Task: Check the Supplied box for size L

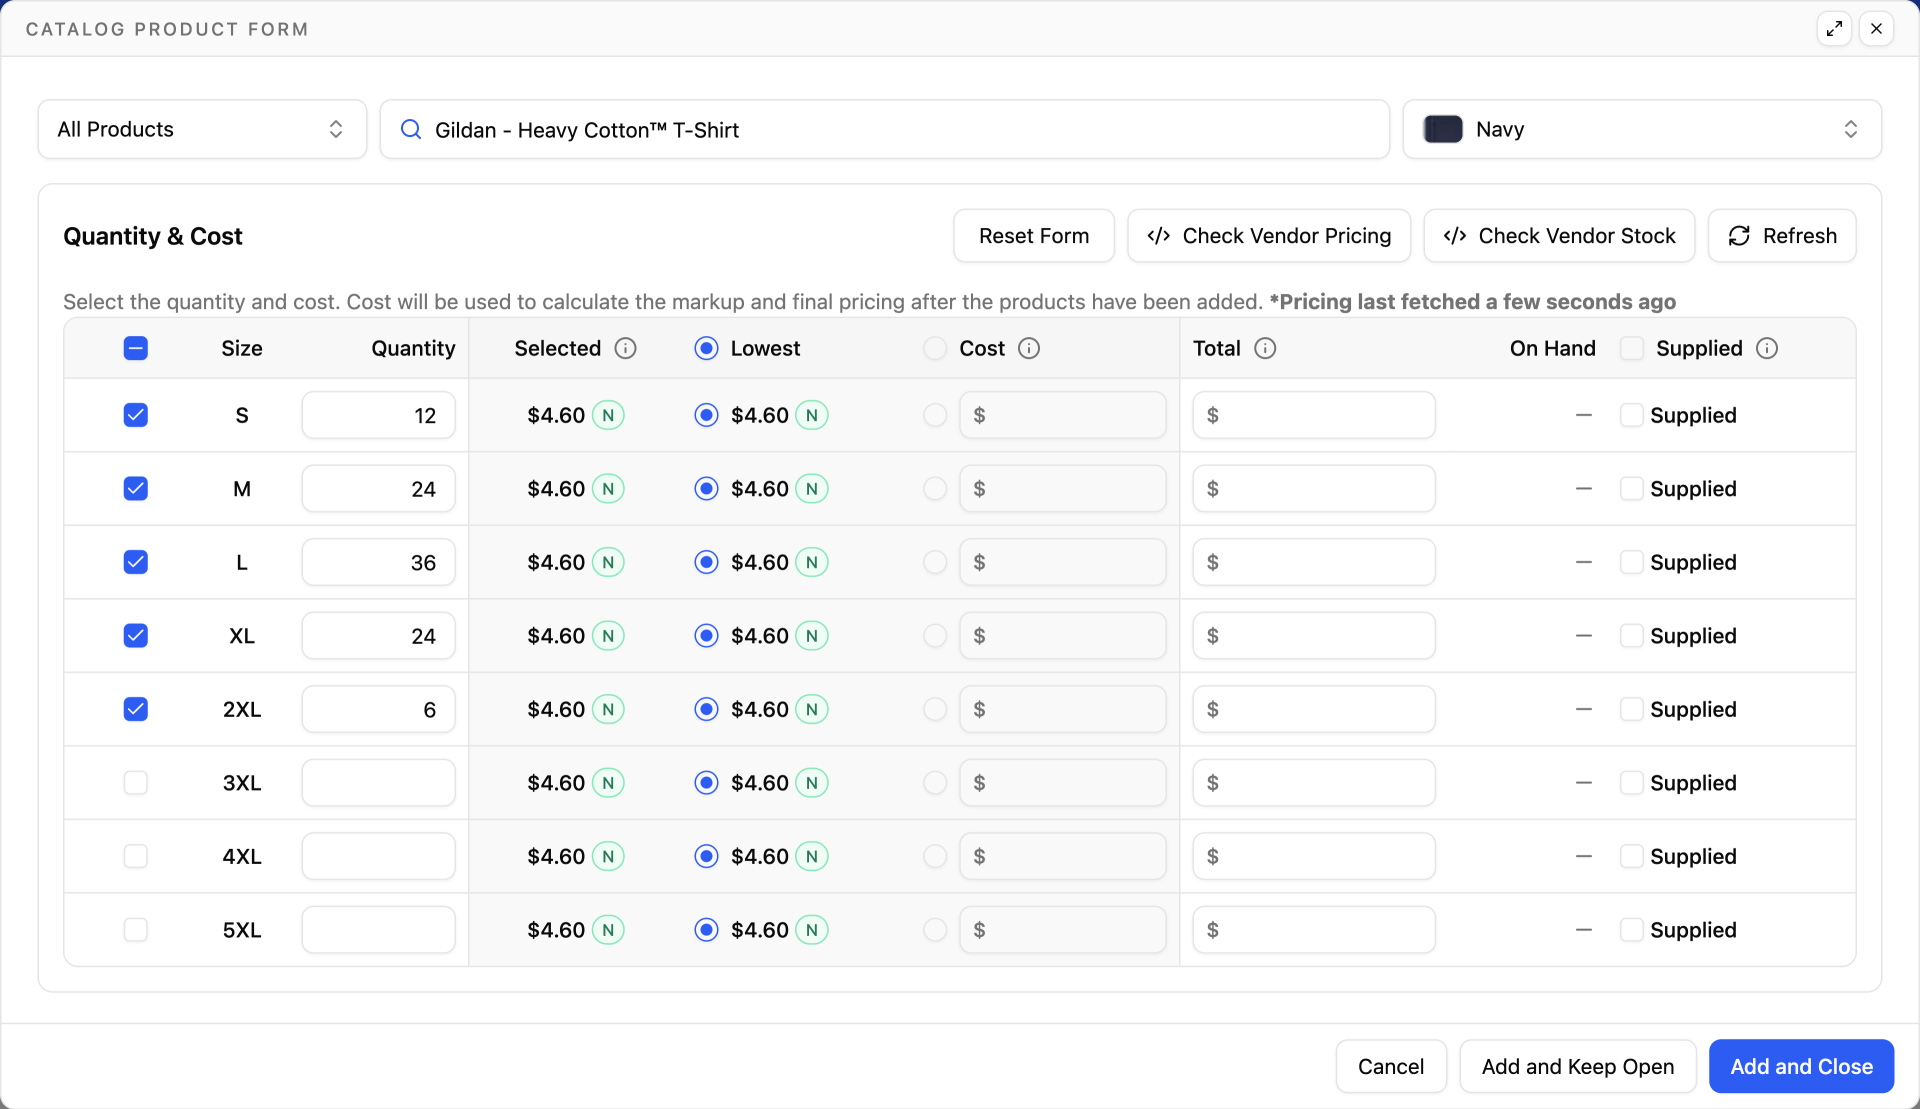Action: coord(1631,562)
